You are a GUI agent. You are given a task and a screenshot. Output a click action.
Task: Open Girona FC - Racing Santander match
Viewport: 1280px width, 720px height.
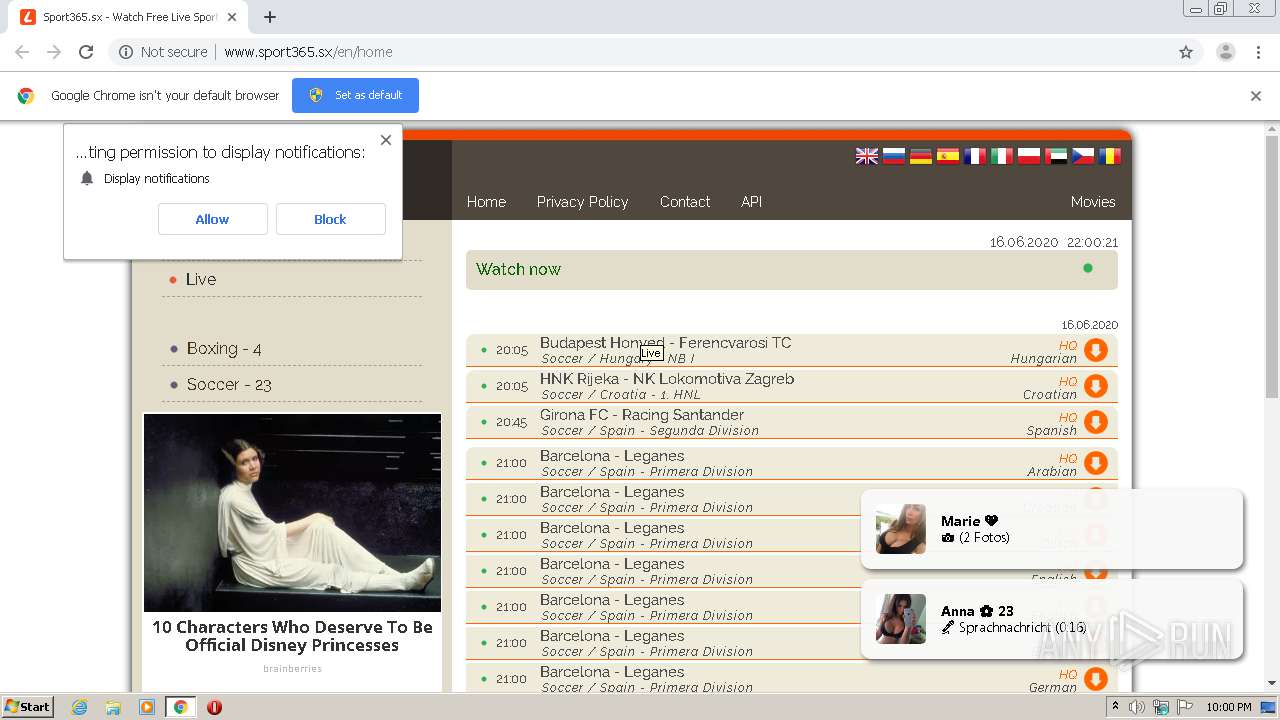coord(642,415)
